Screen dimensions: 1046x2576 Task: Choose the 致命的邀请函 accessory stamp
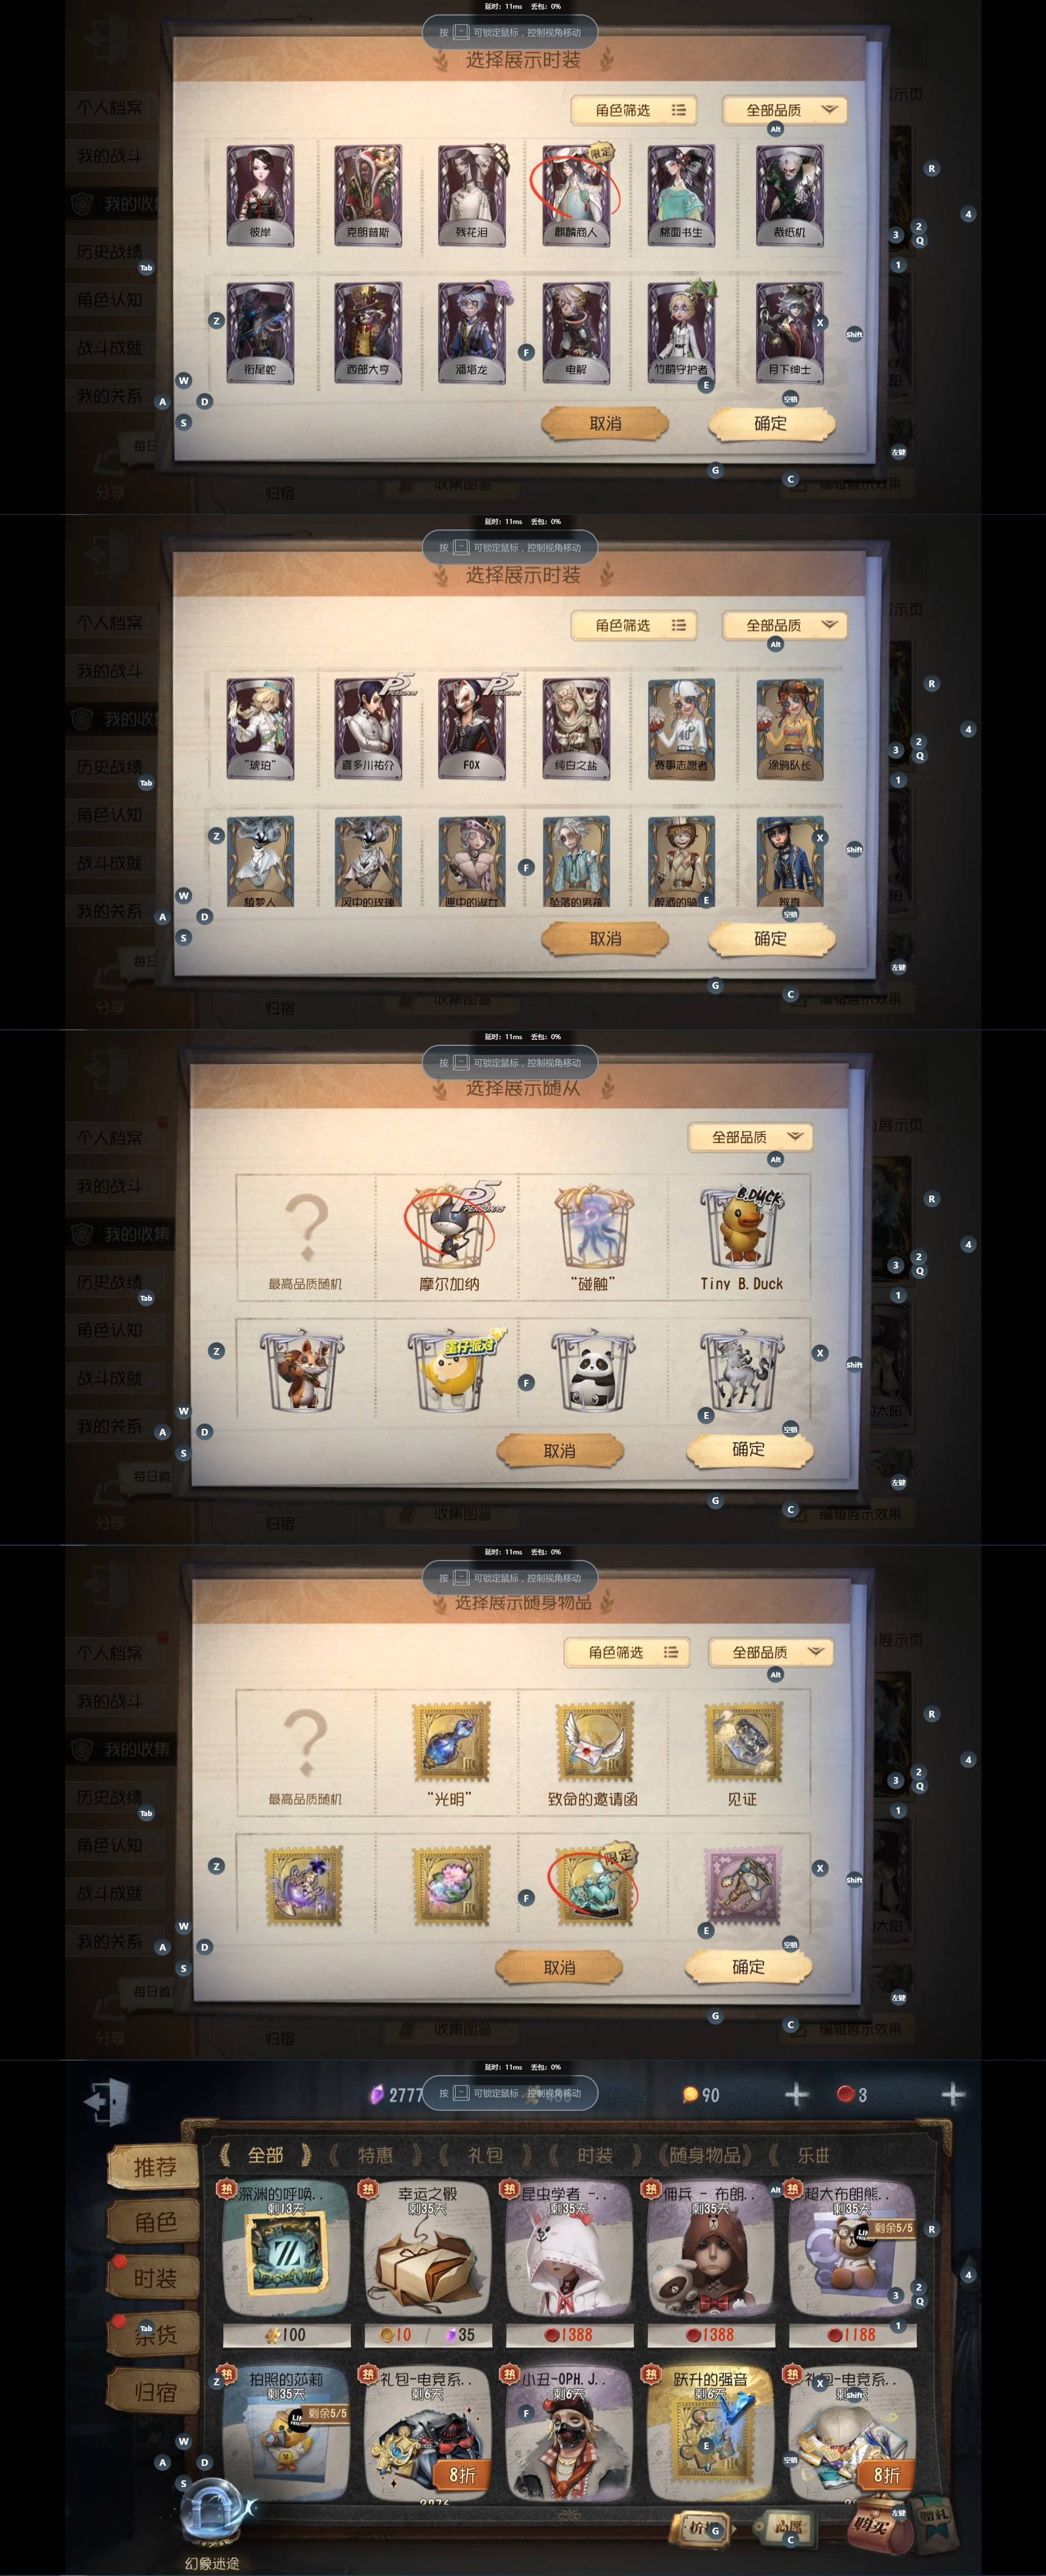click(x=593, y=1755)
